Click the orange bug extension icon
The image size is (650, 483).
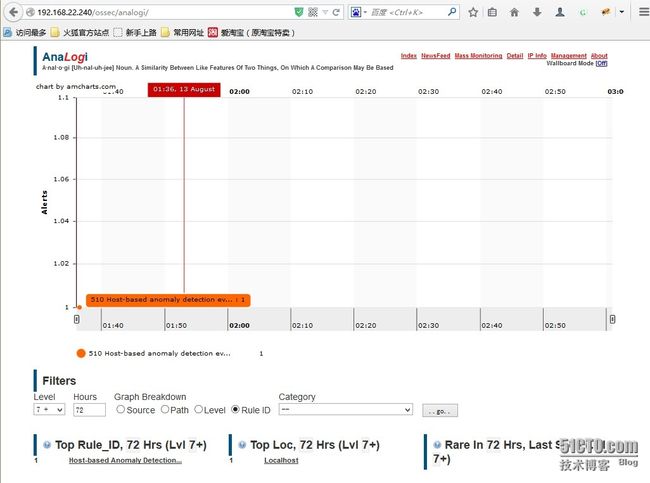(x=606, y=12)
